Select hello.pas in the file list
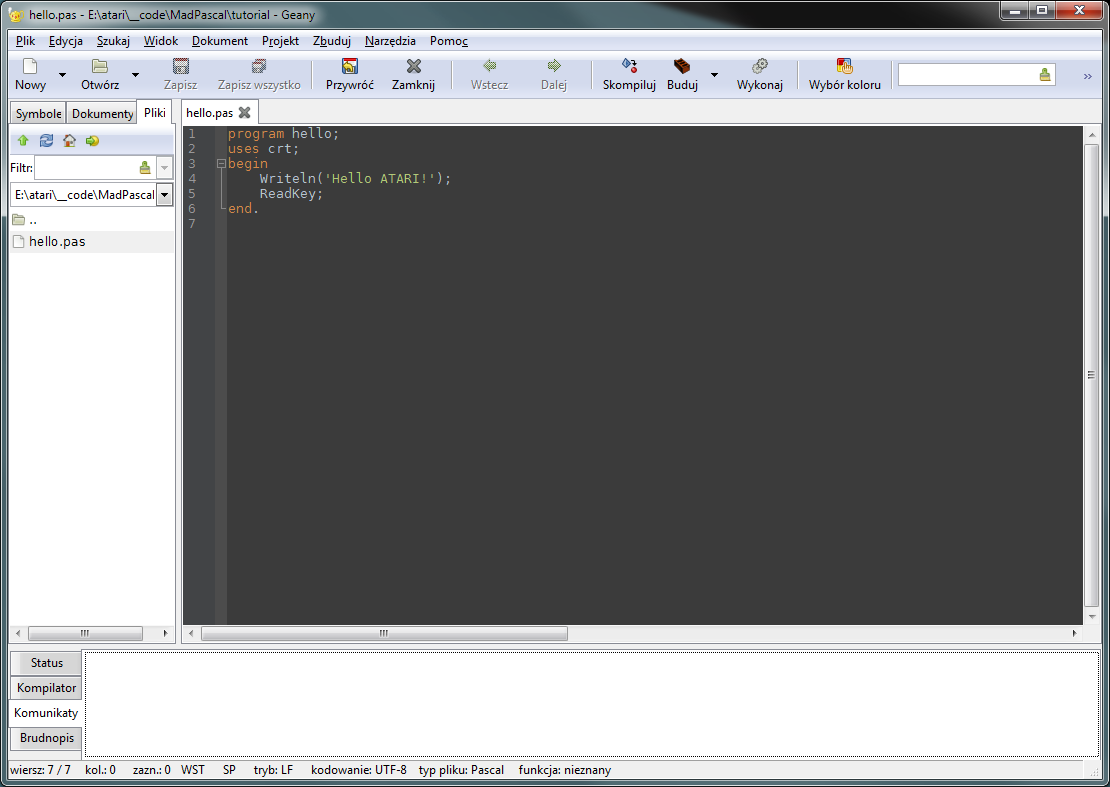Image resolution: width=1110 pixels, height=787 pixels. click(x=57, y=241)
